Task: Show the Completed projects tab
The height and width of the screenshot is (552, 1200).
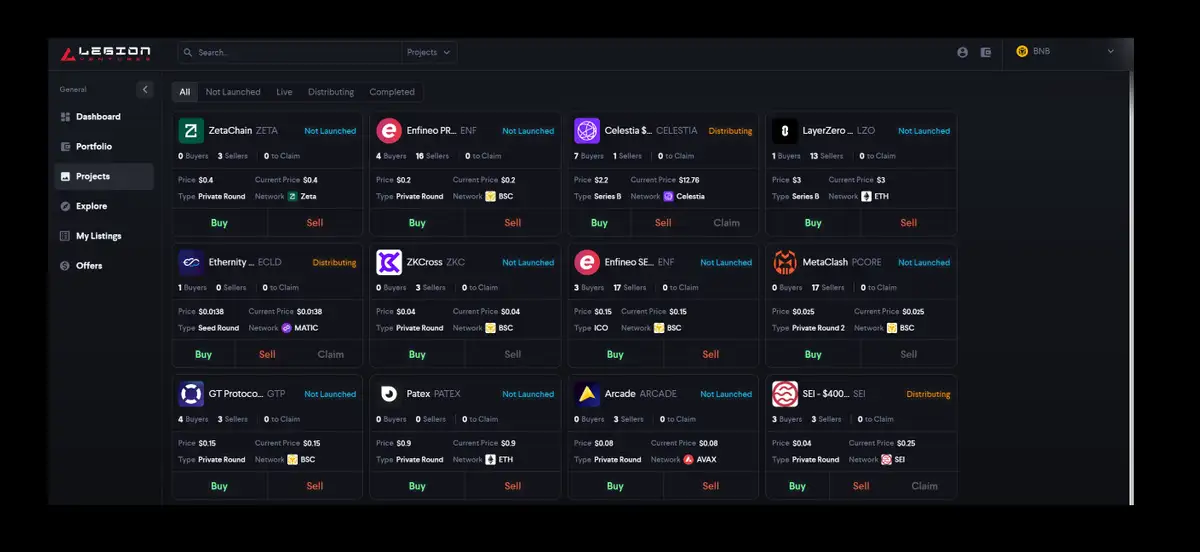Action: (x=392, y=92)
